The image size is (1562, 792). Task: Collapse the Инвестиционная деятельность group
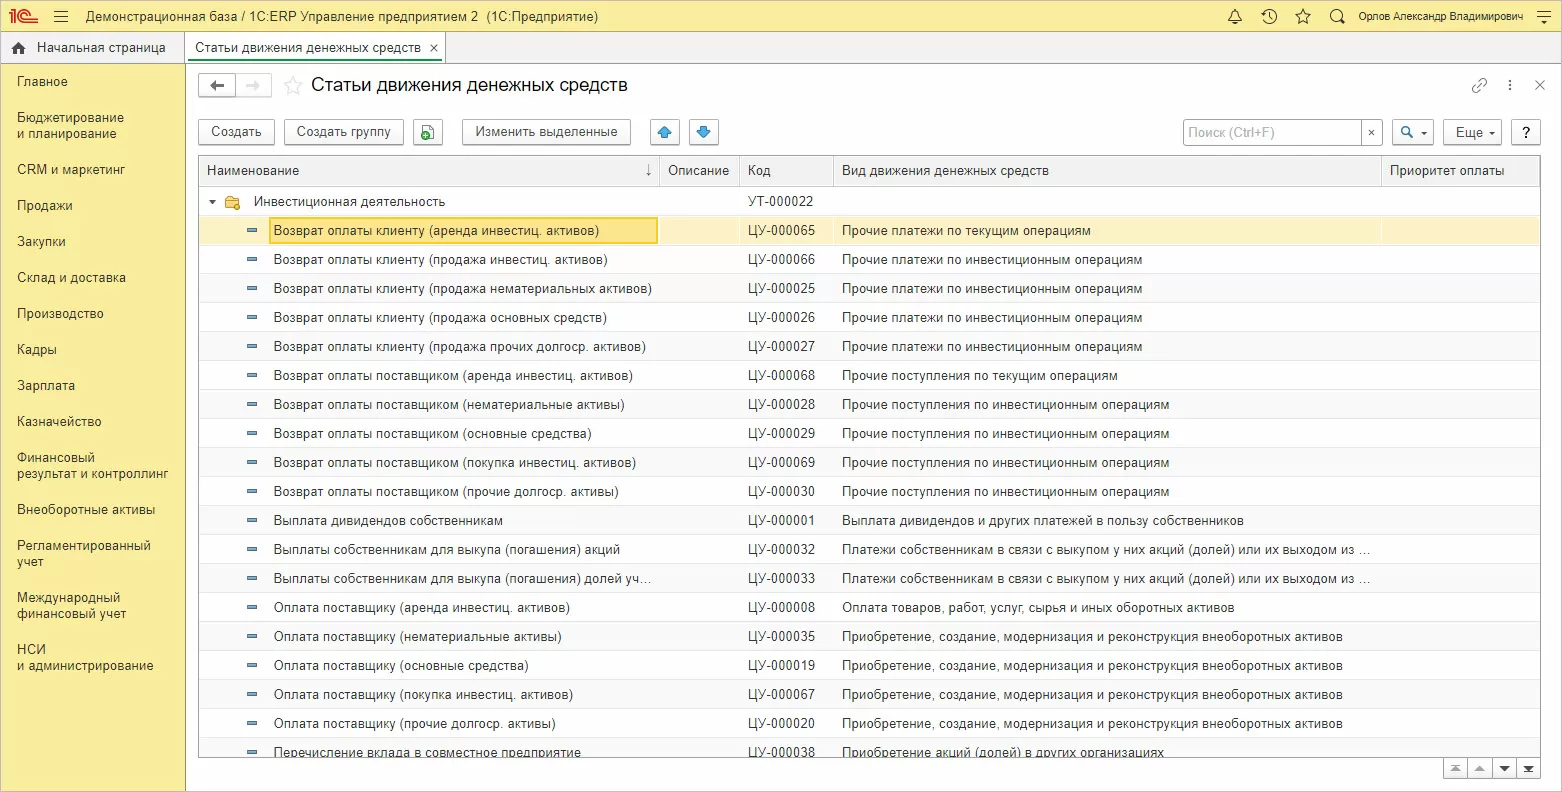click(212, 202)
